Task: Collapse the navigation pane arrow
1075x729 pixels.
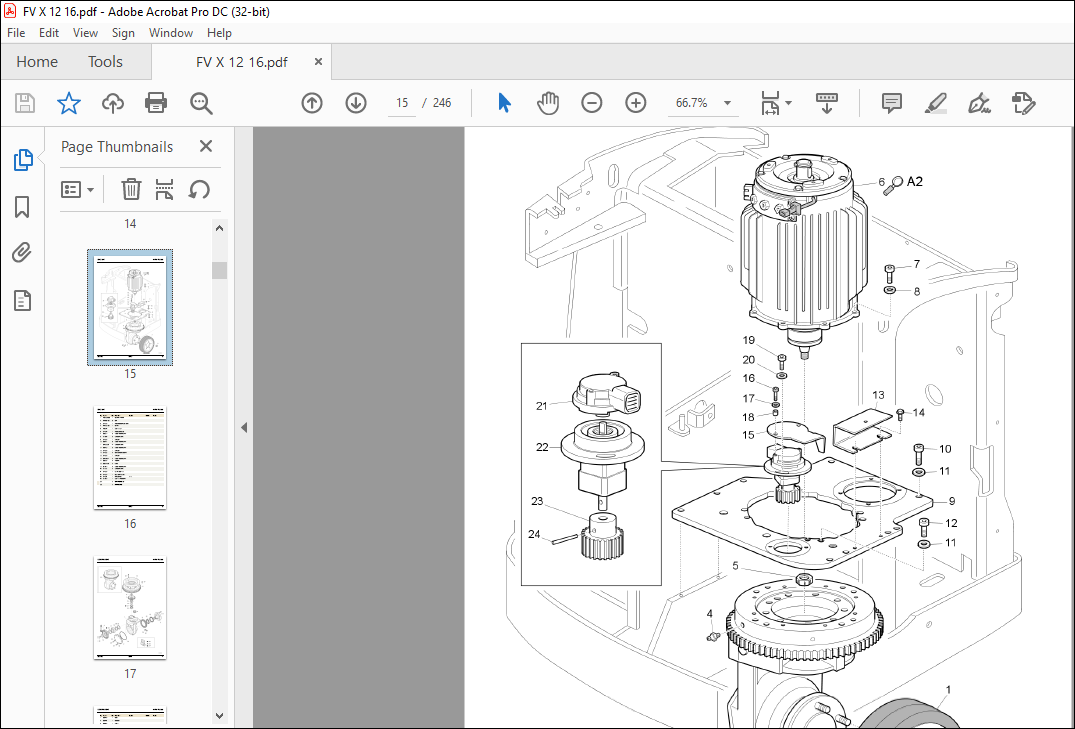Action: pos(244,427)
